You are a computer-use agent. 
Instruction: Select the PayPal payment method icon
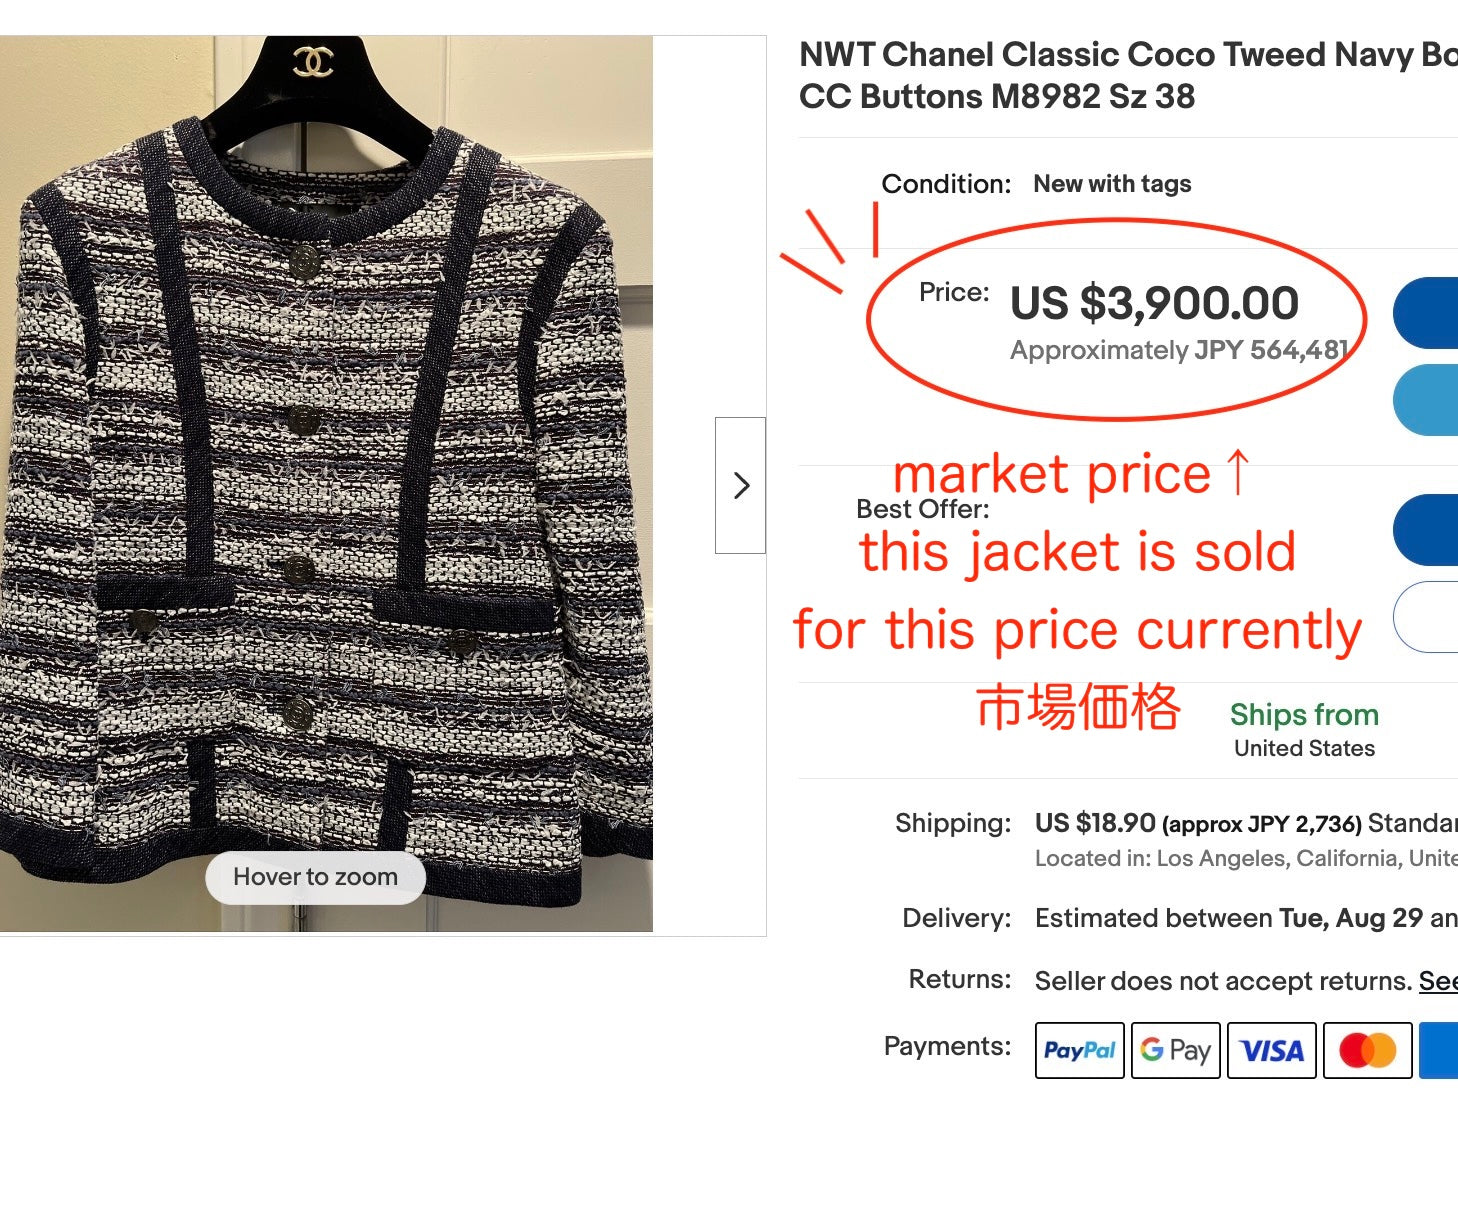1079,1050
